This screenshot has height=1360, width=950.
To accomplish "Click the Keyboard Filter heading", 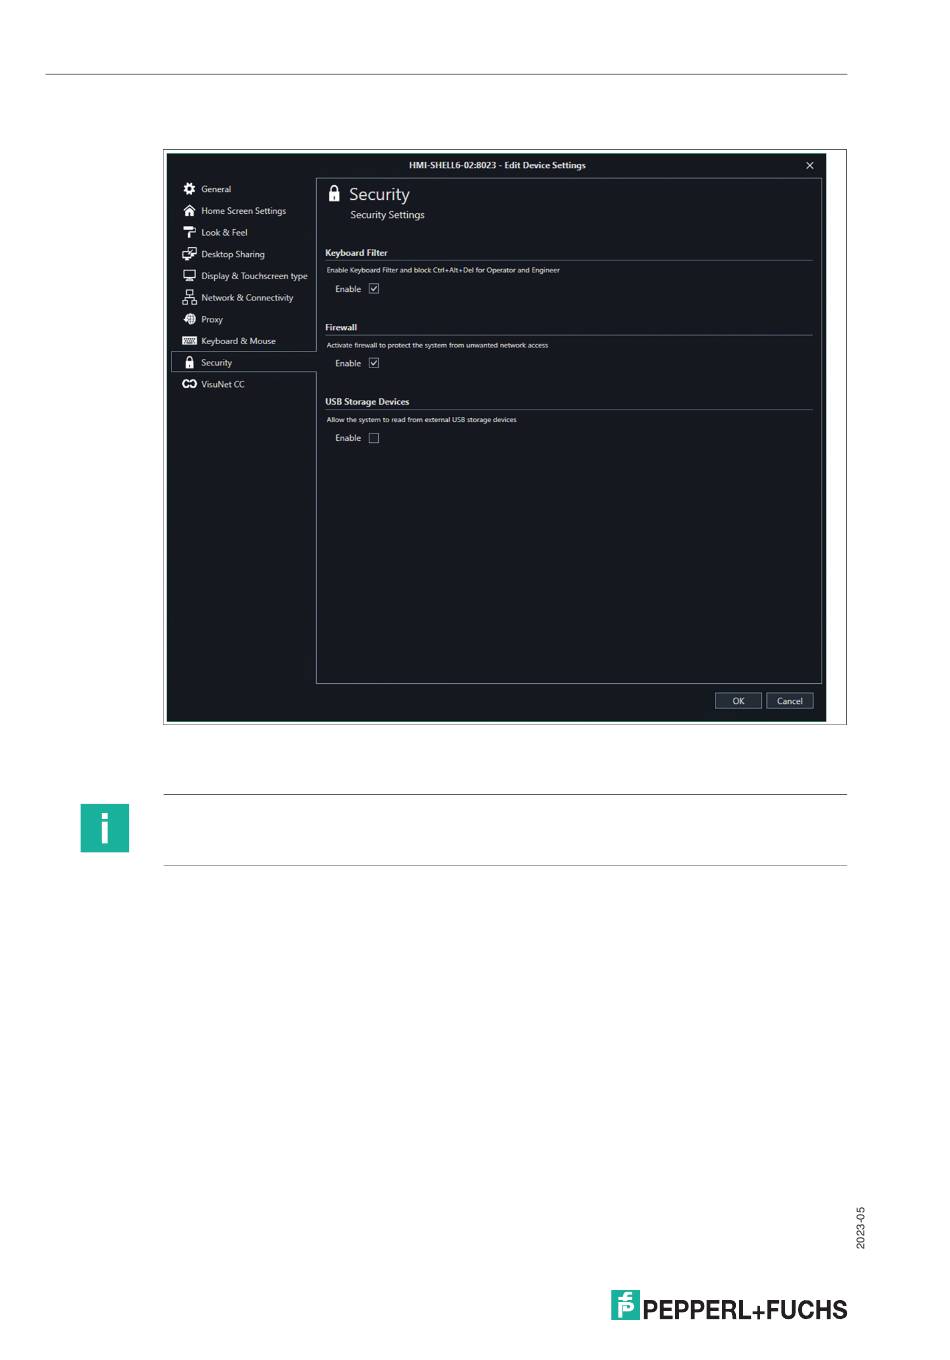I will 356,253.
